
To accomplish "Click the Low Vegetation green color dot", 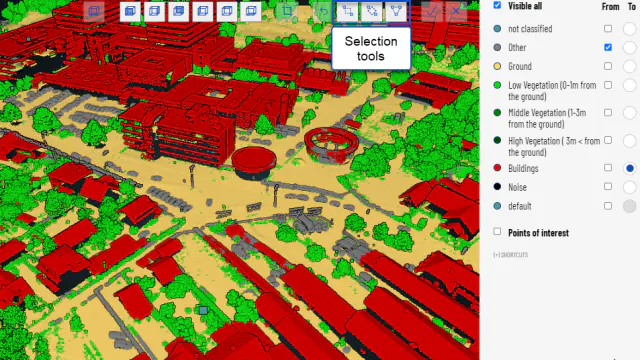I will point(497,85).
